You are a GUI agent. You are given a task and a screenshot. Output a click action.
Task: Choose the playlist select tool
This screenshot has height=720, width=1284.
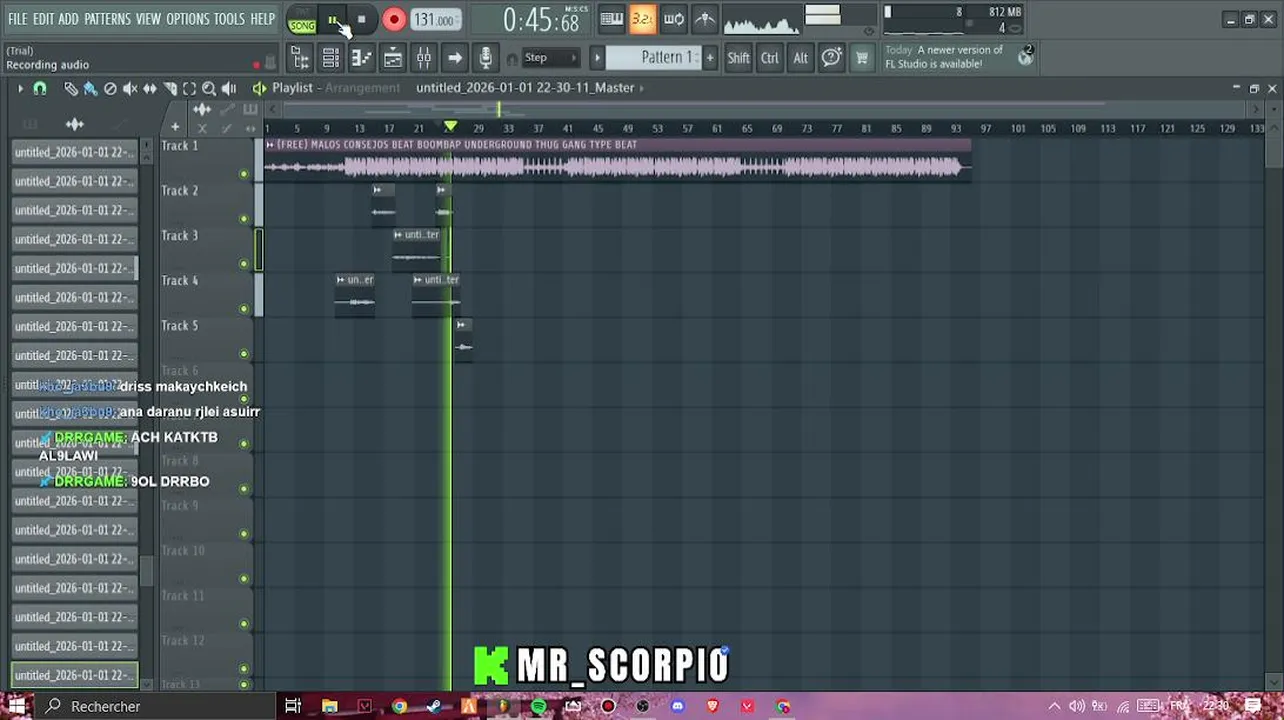pos(190,89)
